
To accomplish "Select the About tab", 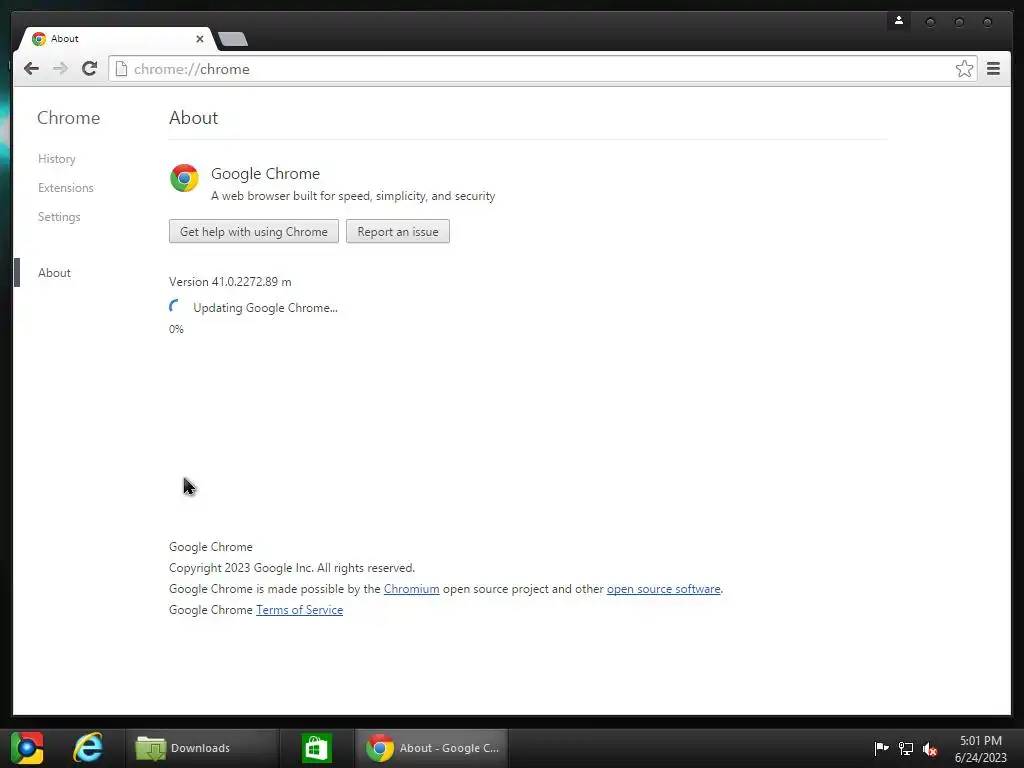I will (x=114, y=39).
